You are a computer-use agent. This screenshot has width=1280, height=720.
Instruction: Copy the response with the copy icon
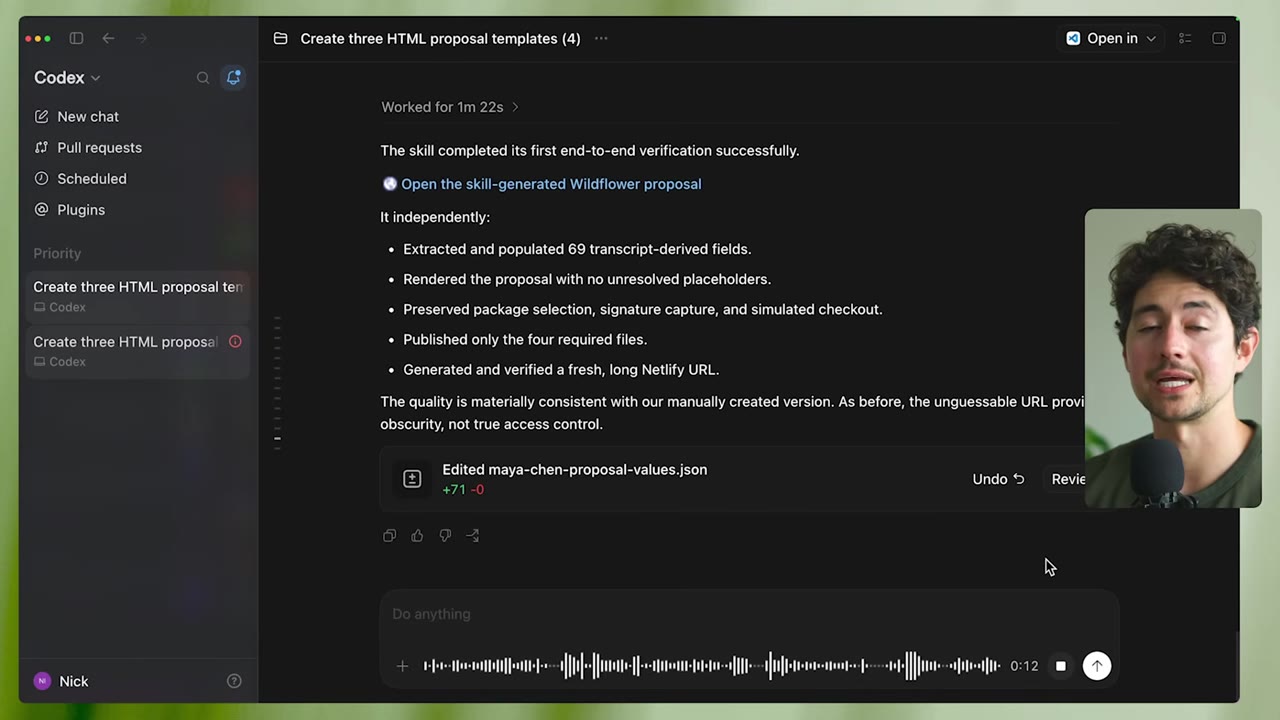389,535
